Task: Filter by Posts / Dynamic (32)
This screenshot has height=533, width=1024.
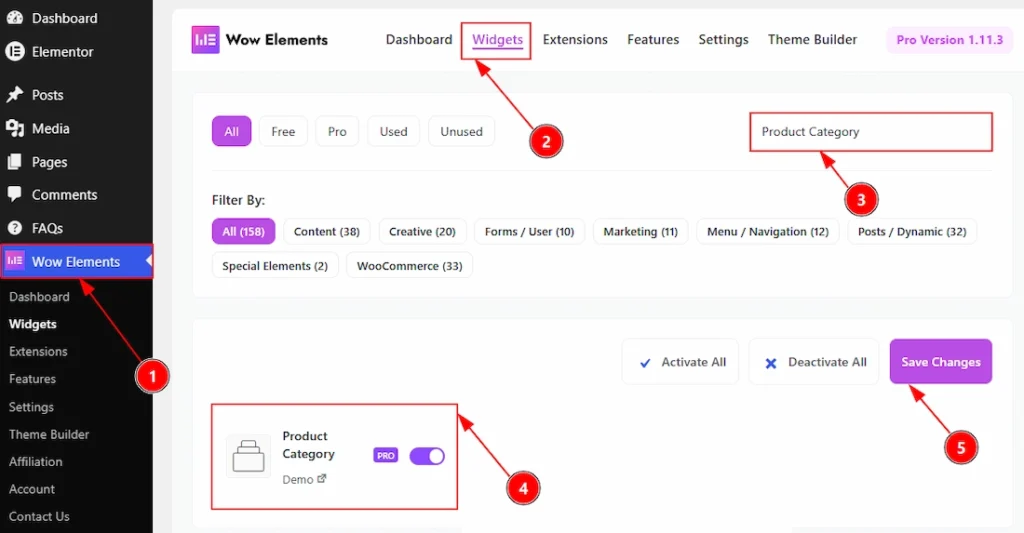Action: pos(912,231)
